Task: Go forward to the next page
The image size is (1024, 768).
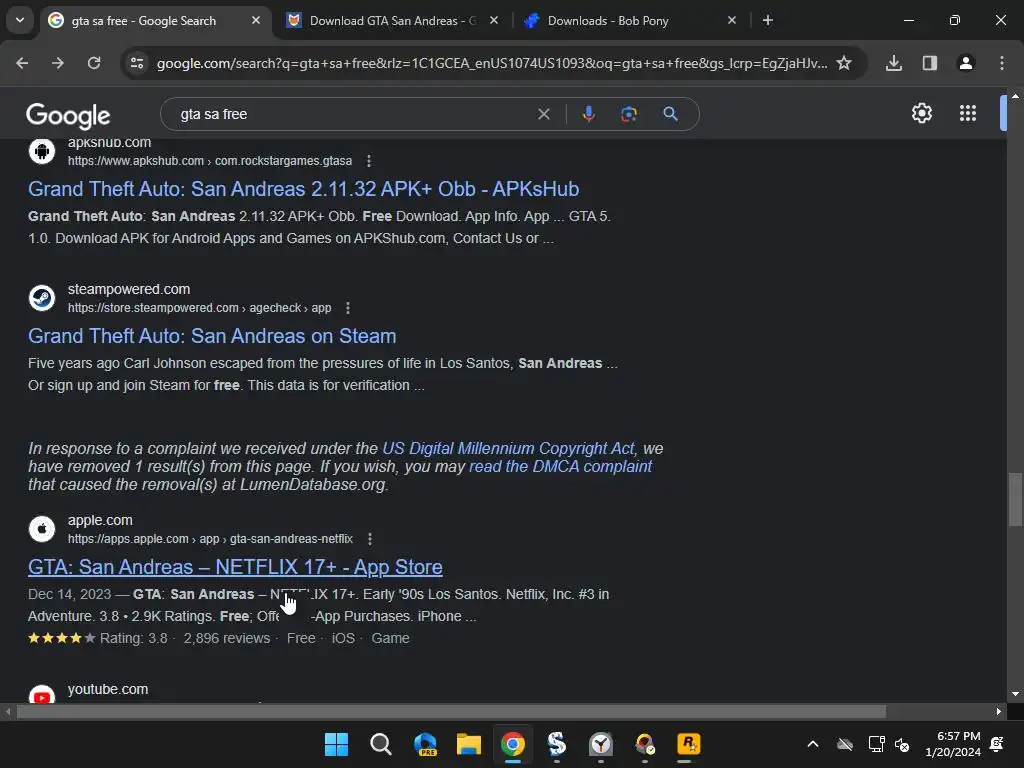Action: point(58,63)
